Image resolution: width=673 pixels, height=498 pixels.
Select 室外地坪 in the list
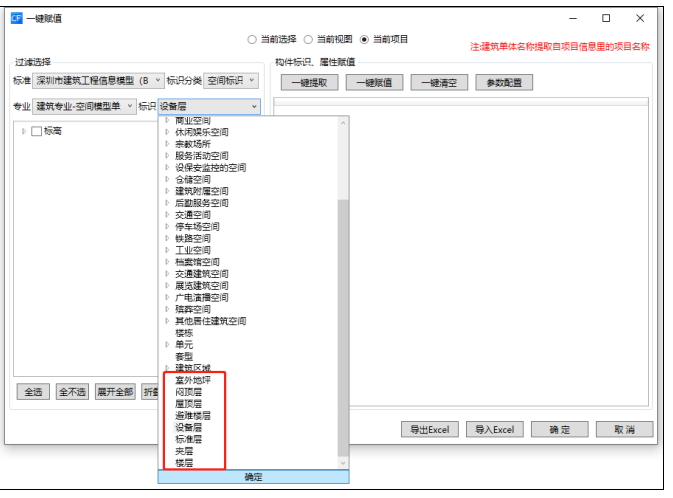pyautogui.click(x=193, y=380)
